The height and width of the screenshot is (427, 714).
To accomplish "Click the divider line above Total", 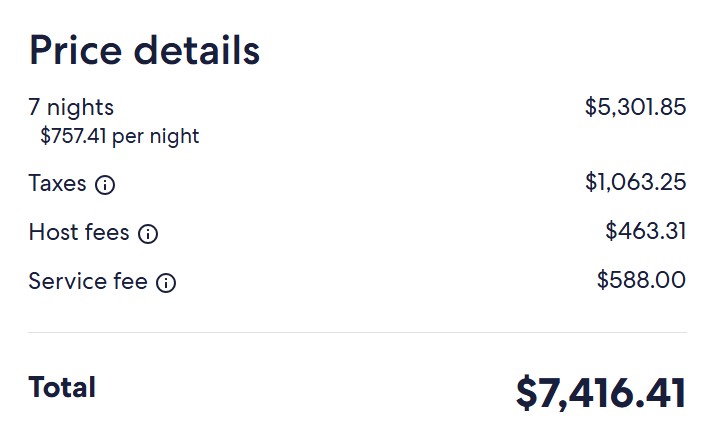I will (357, 332).
